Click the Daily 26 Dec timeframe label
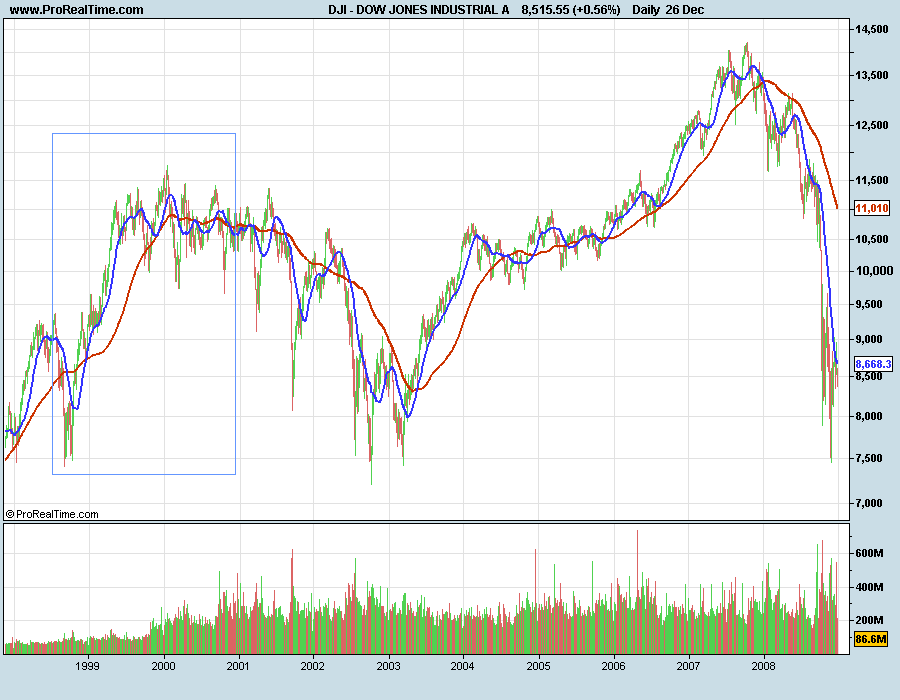 click(x=668, y=10)
